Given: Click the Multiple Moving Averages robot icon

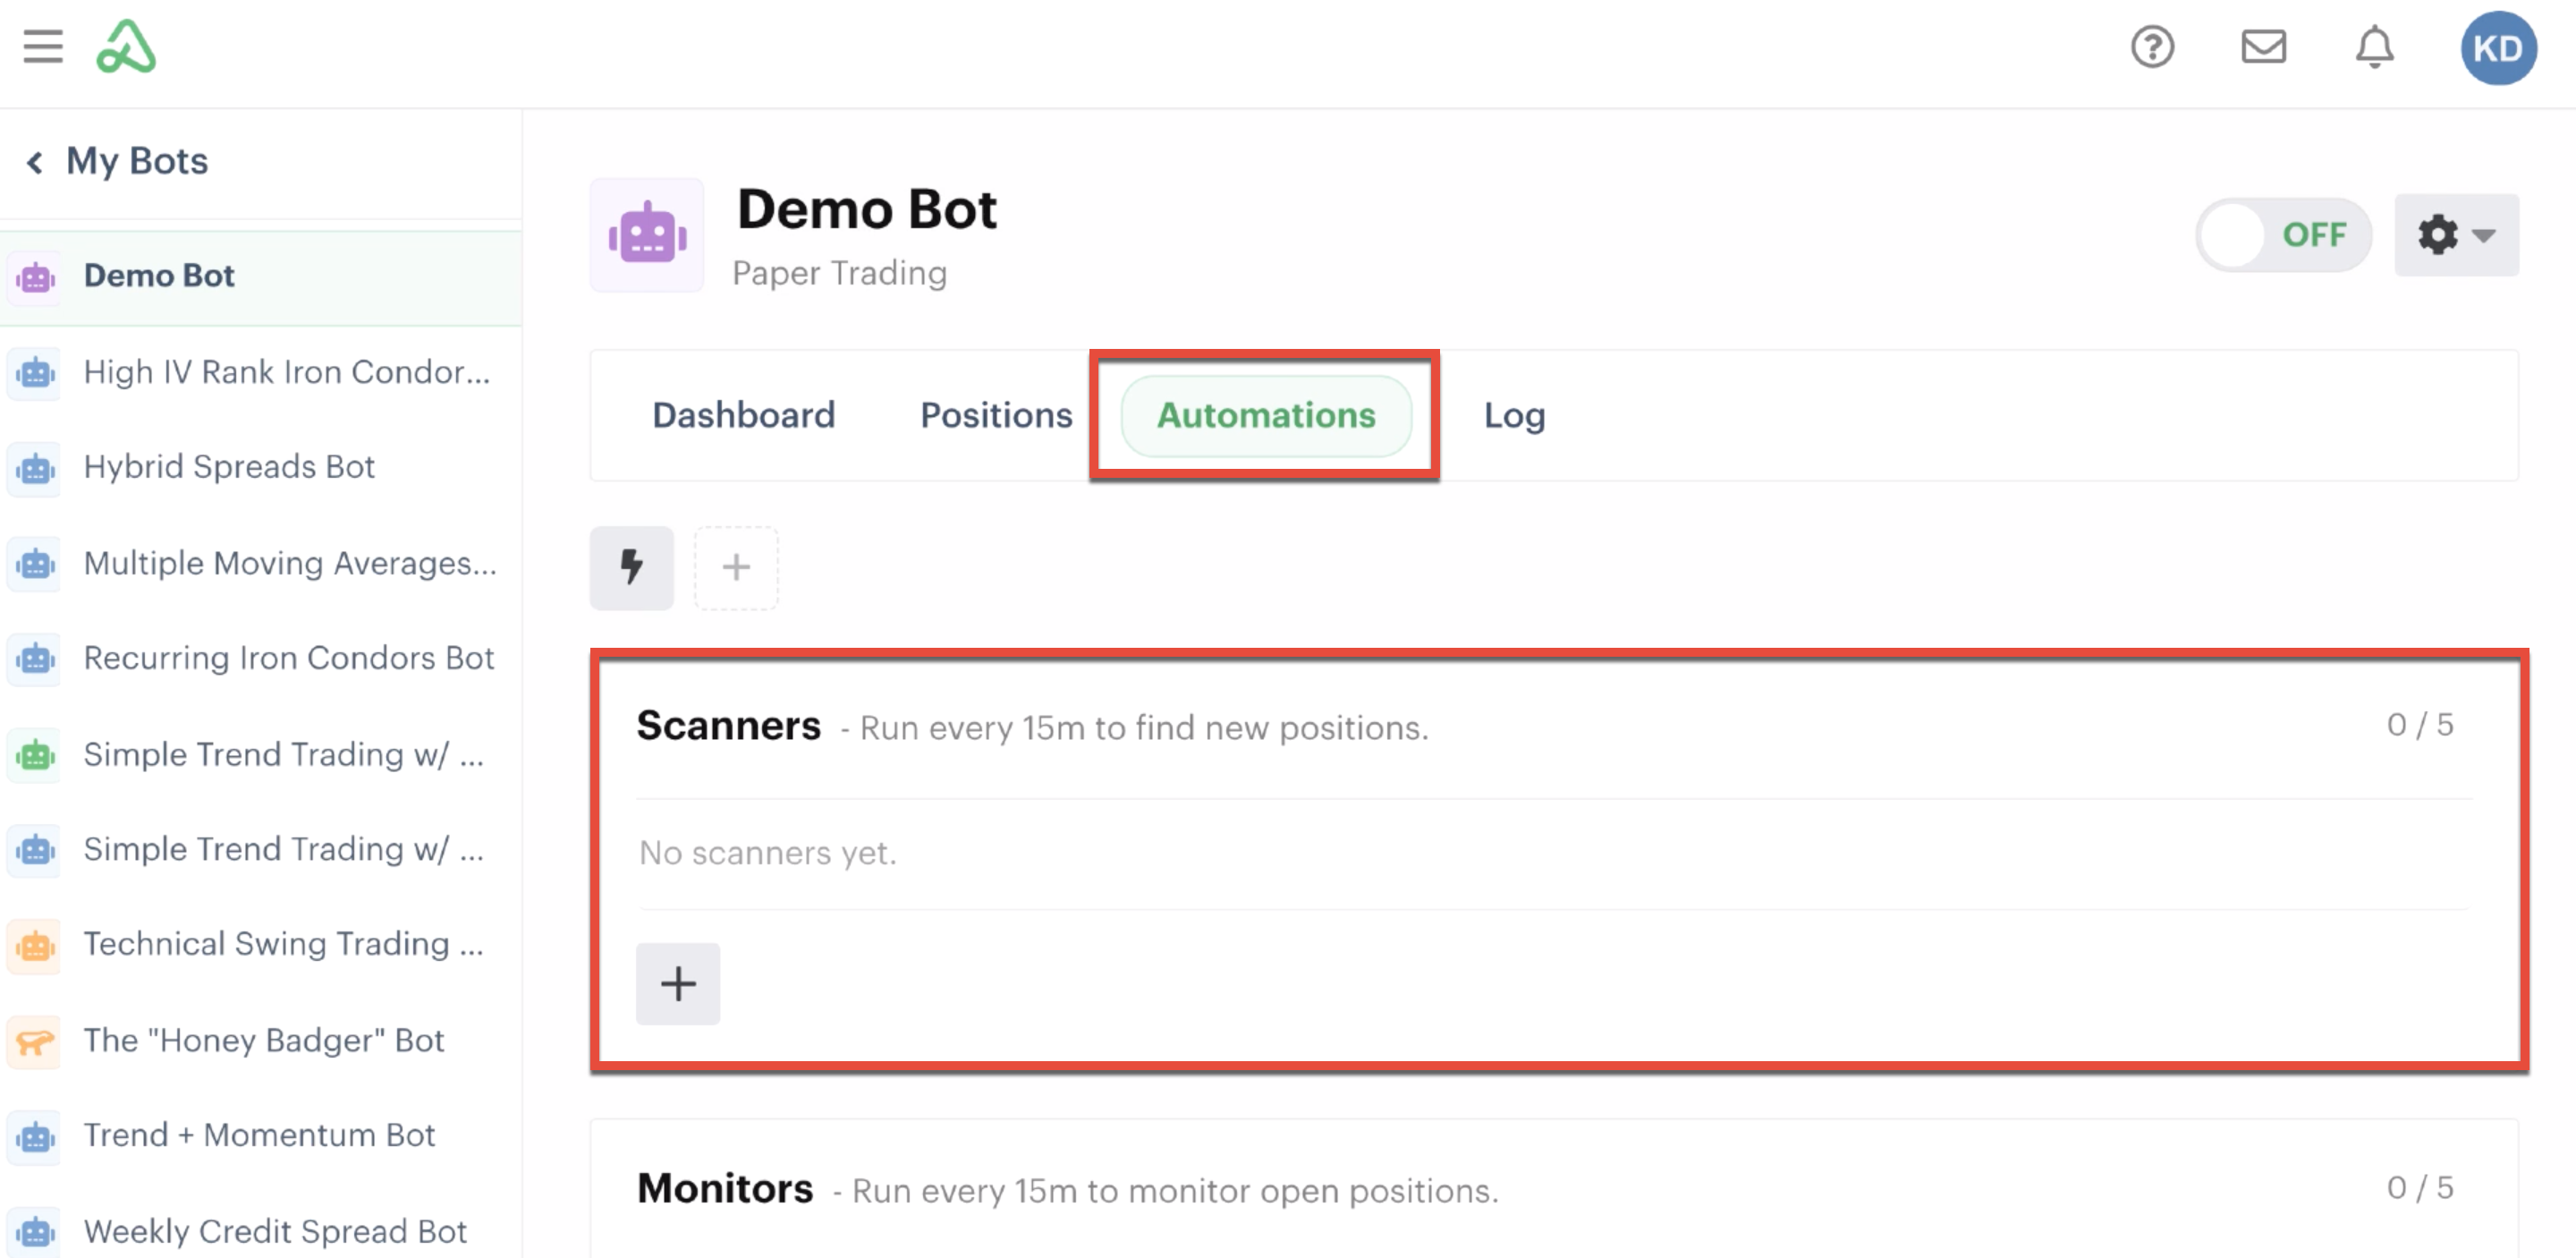Looking at the screenshot, I should (35, 564).
